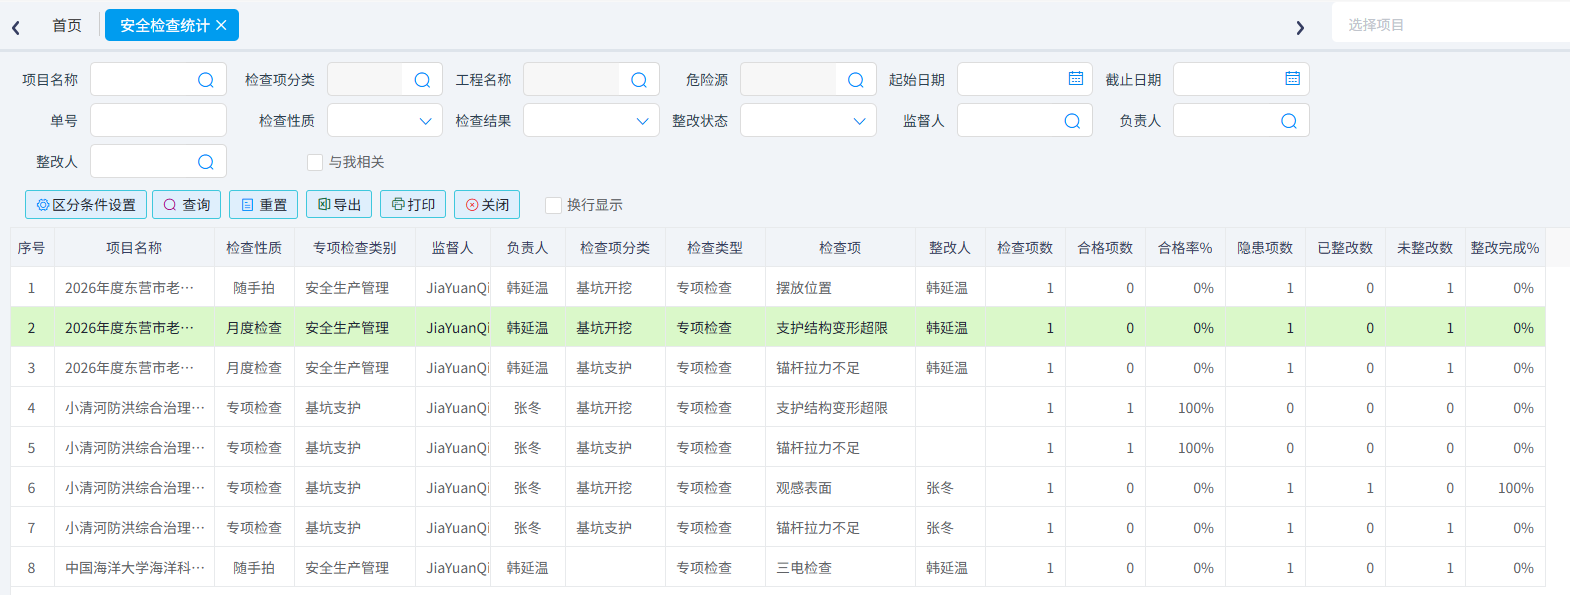Click the 未整改数 column header

pyautogui.click(x=1425, y=248)
